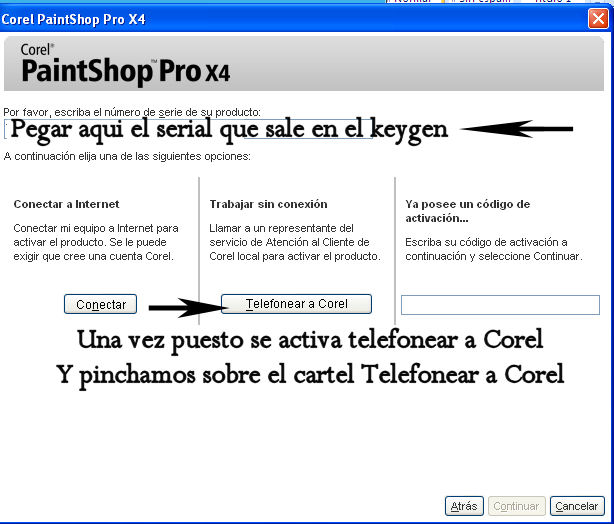This screenshot has width=614, height=524.
Task: Click the 'A continuación elija una de las siguientes opciones' text
Action: (127, 157)
